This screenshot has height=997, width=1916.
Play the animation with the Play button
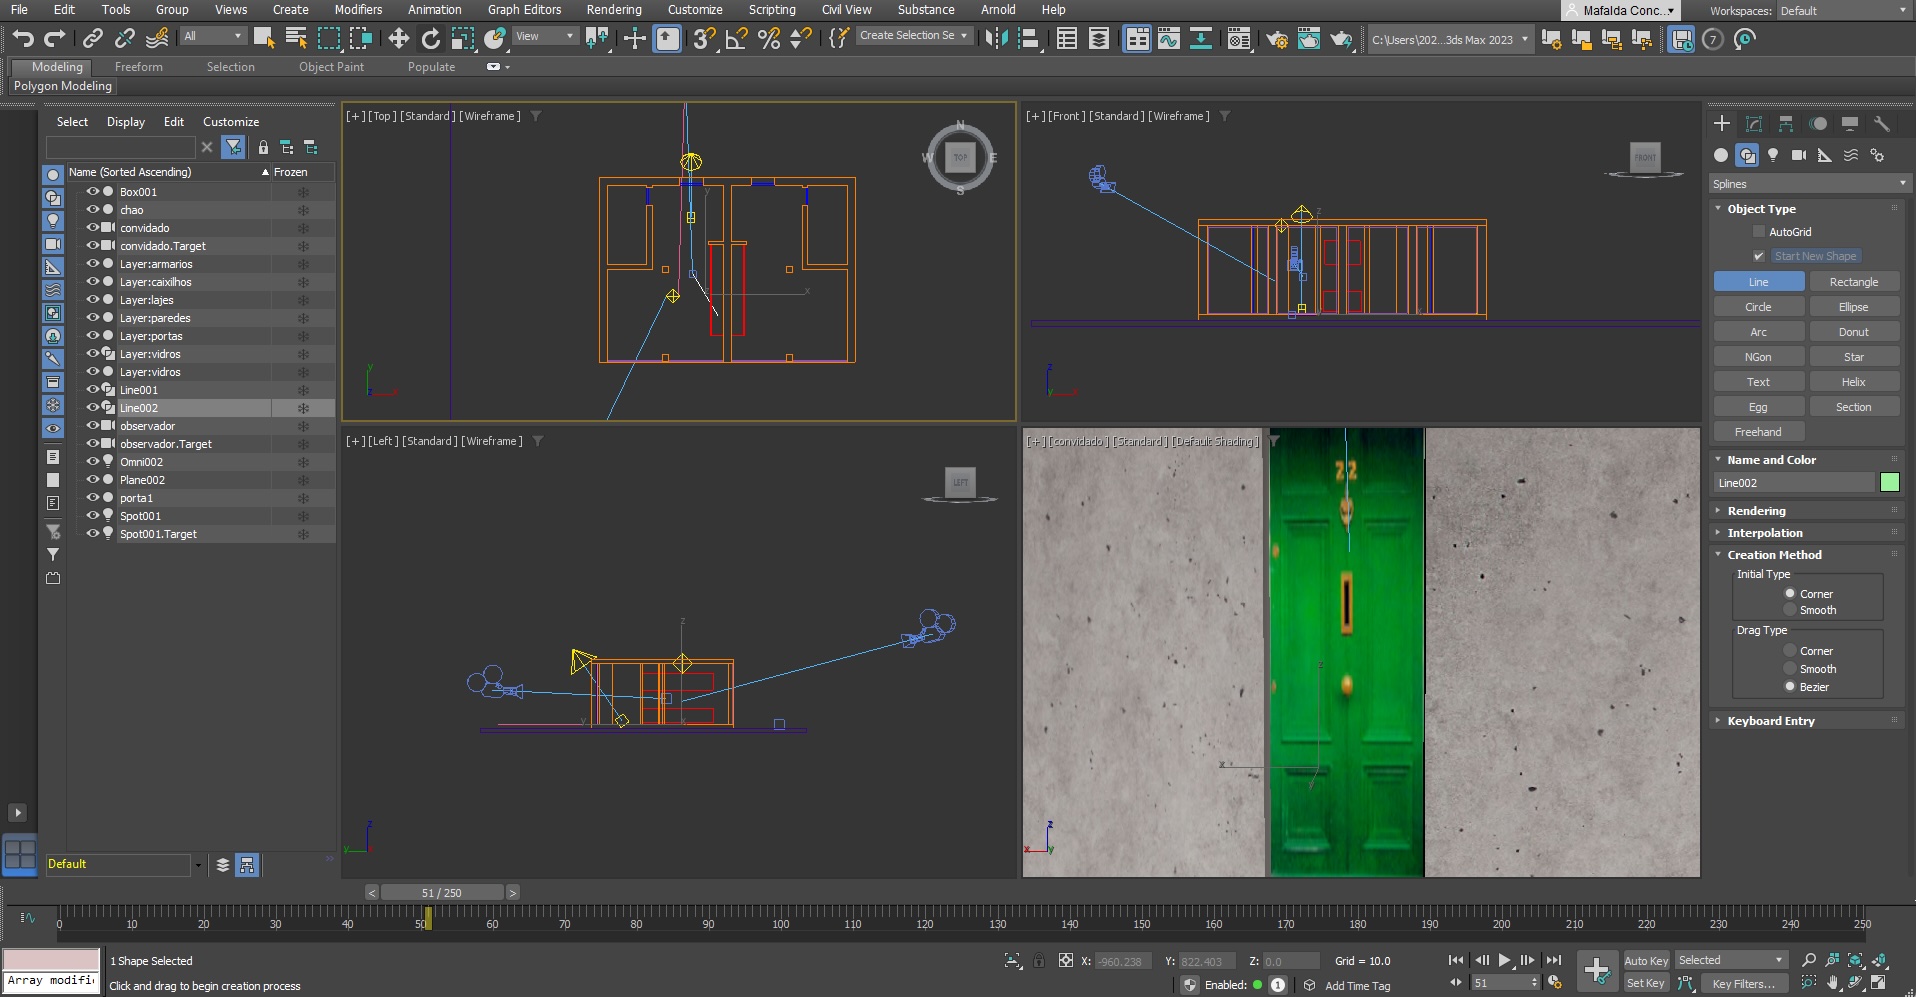[x=1504, y=960]
